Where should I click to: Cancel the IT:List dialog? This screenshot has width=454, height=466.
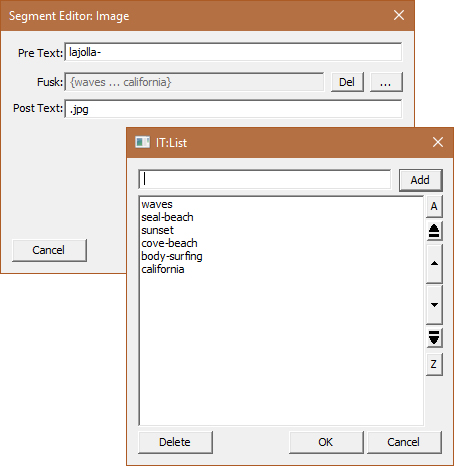pyautogui.click(x=404, y=442)
